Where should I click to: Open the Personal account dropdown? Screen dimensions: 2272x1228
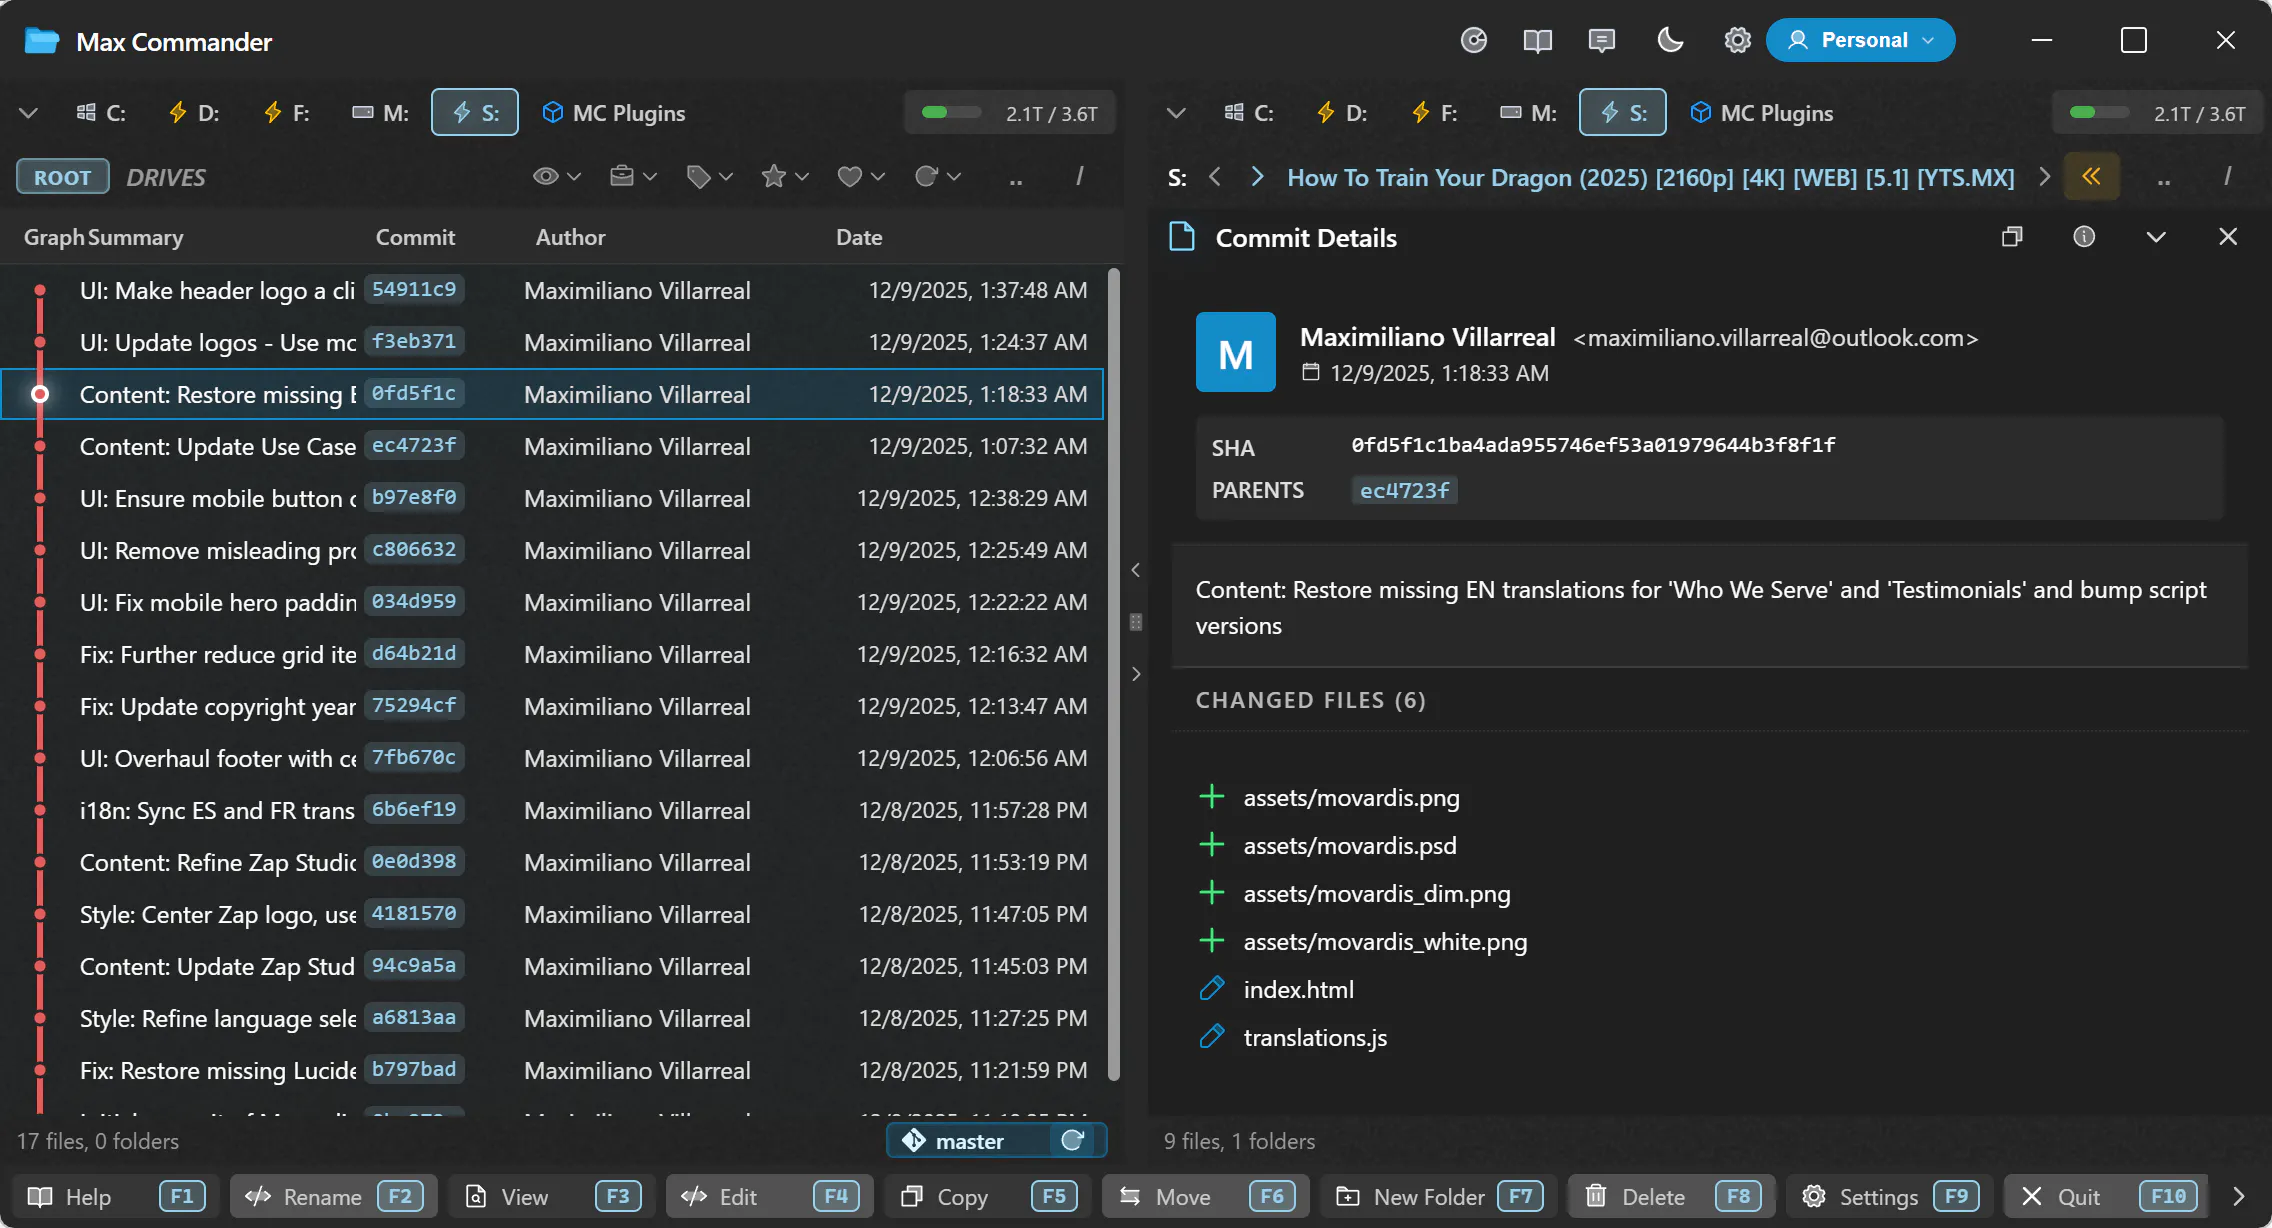(1860, 40)
